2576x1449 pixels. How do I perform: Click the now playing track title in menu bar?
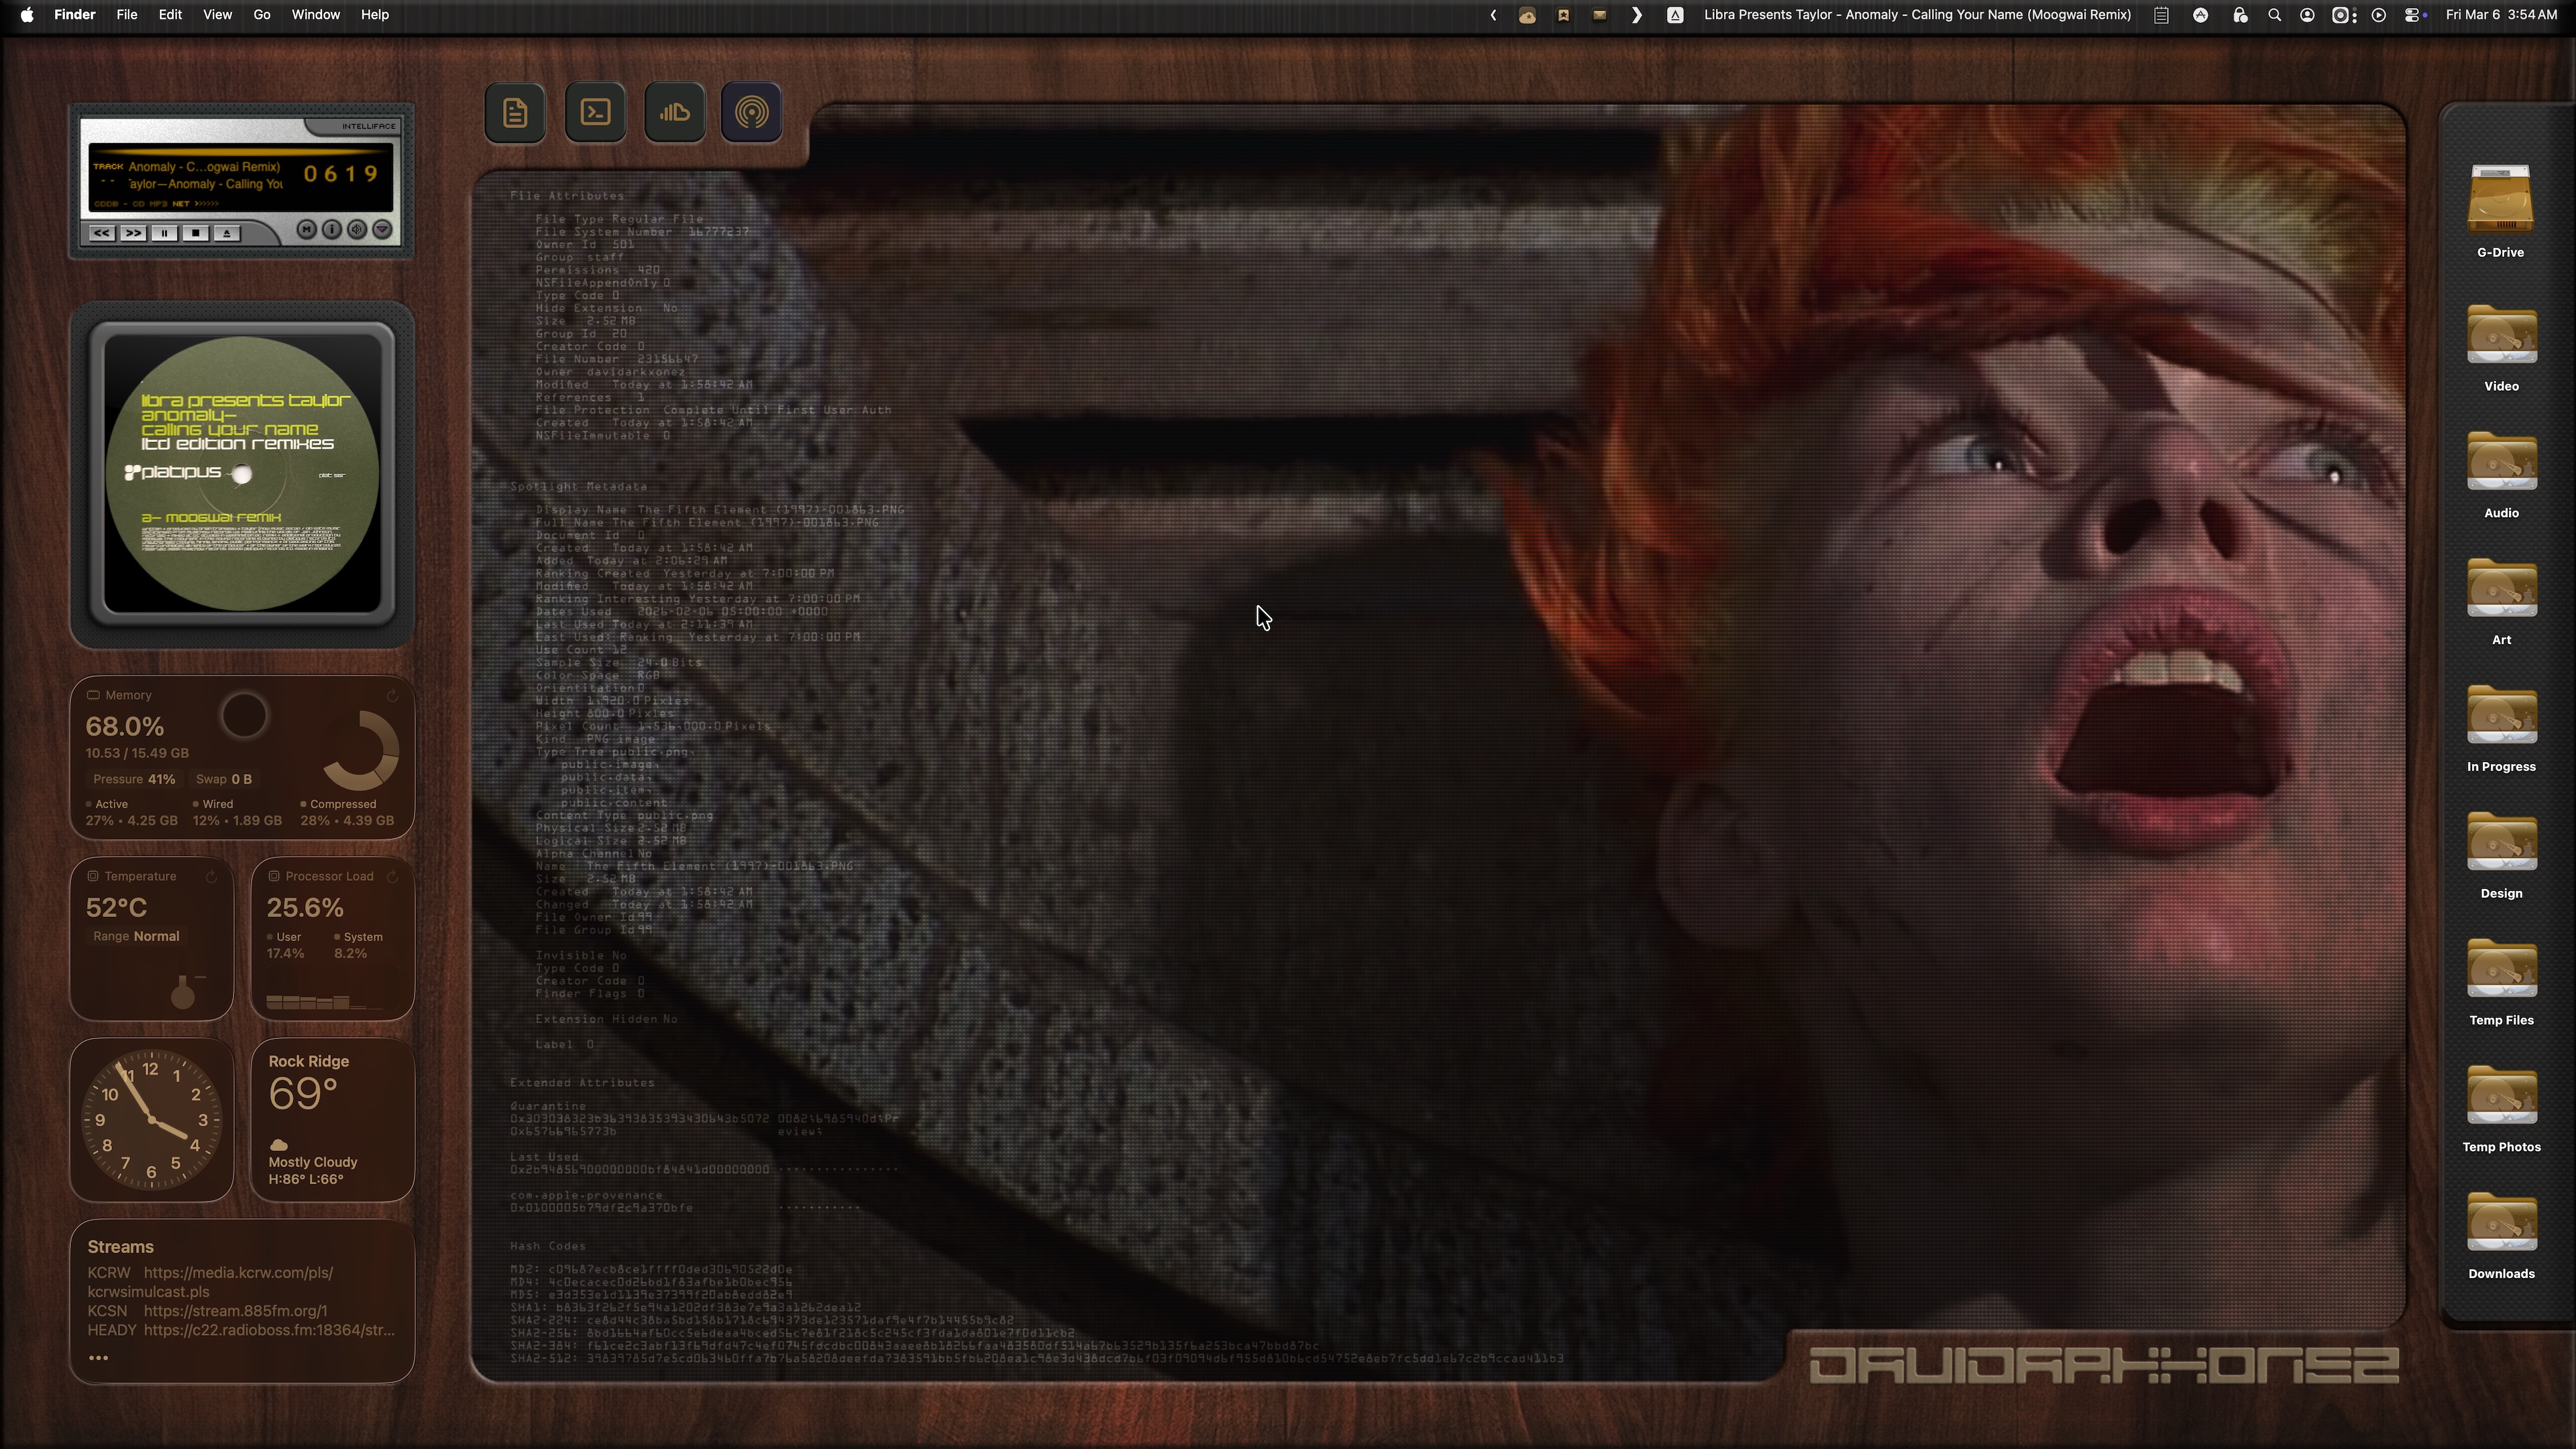[x=1917, y=15]
